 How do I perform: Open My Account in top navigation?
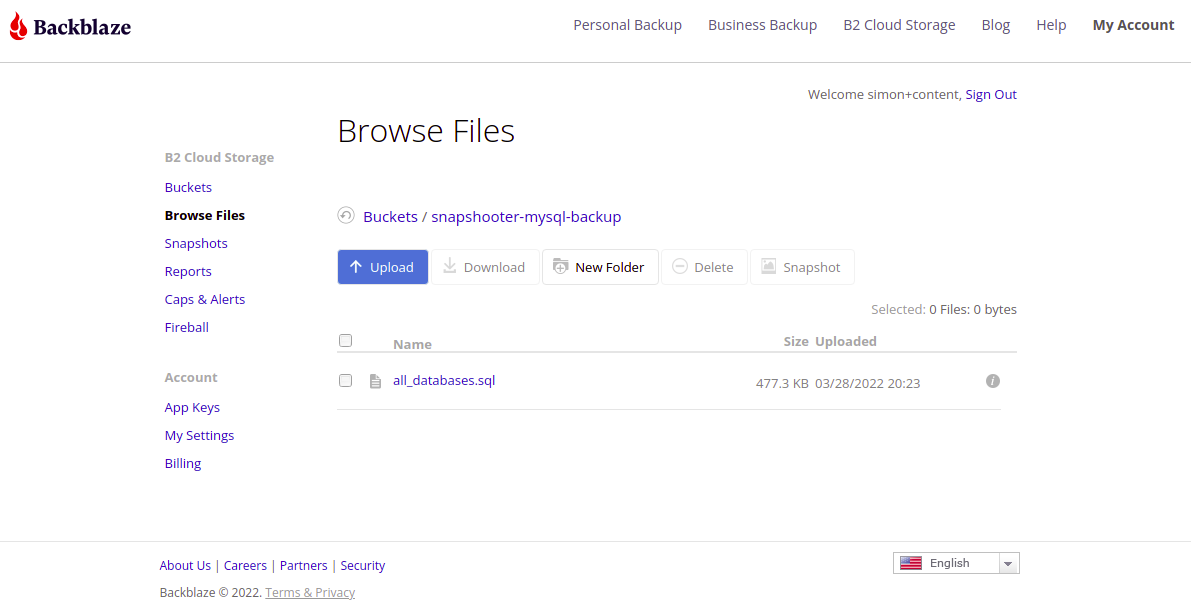pyautogui.click(x=1133, y=25)
